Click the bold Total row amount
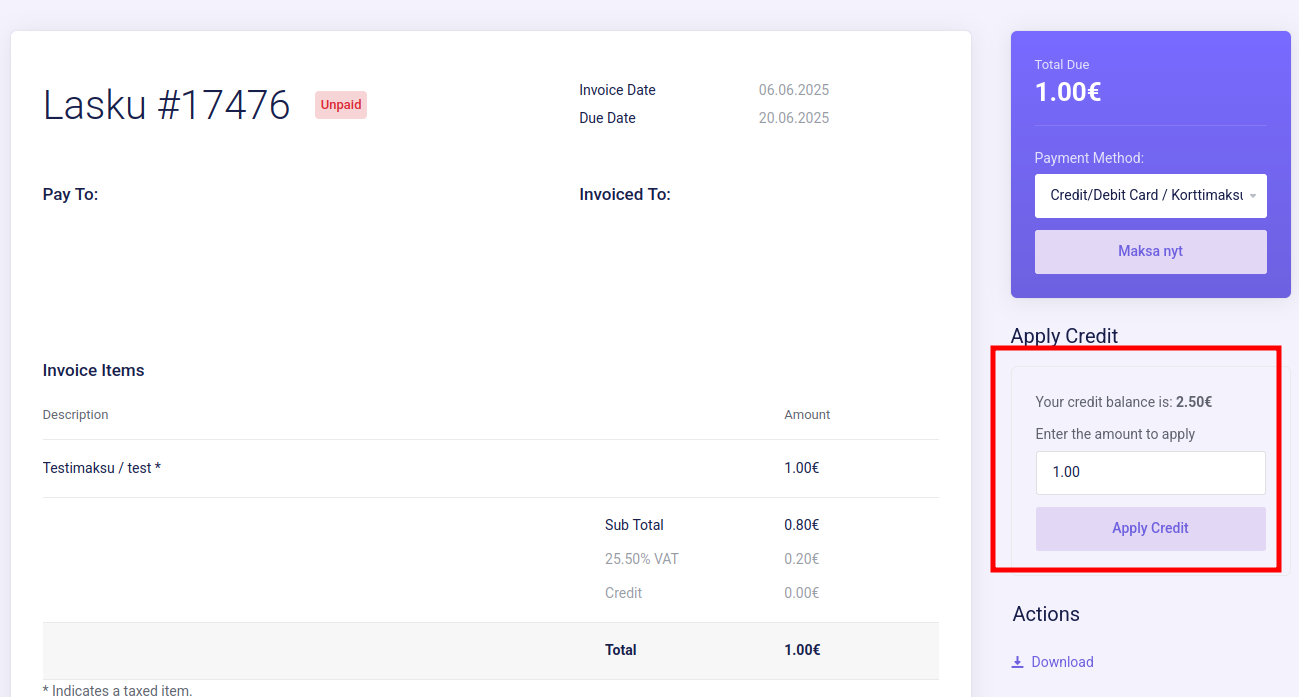The width and height of the screenshot is (1299, 697). [802, 650]
